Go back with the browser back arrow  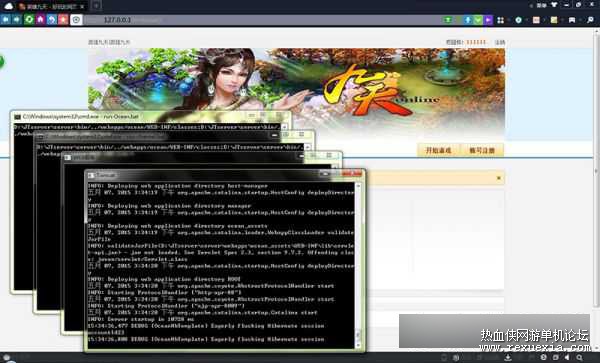(x=6, y=20)
